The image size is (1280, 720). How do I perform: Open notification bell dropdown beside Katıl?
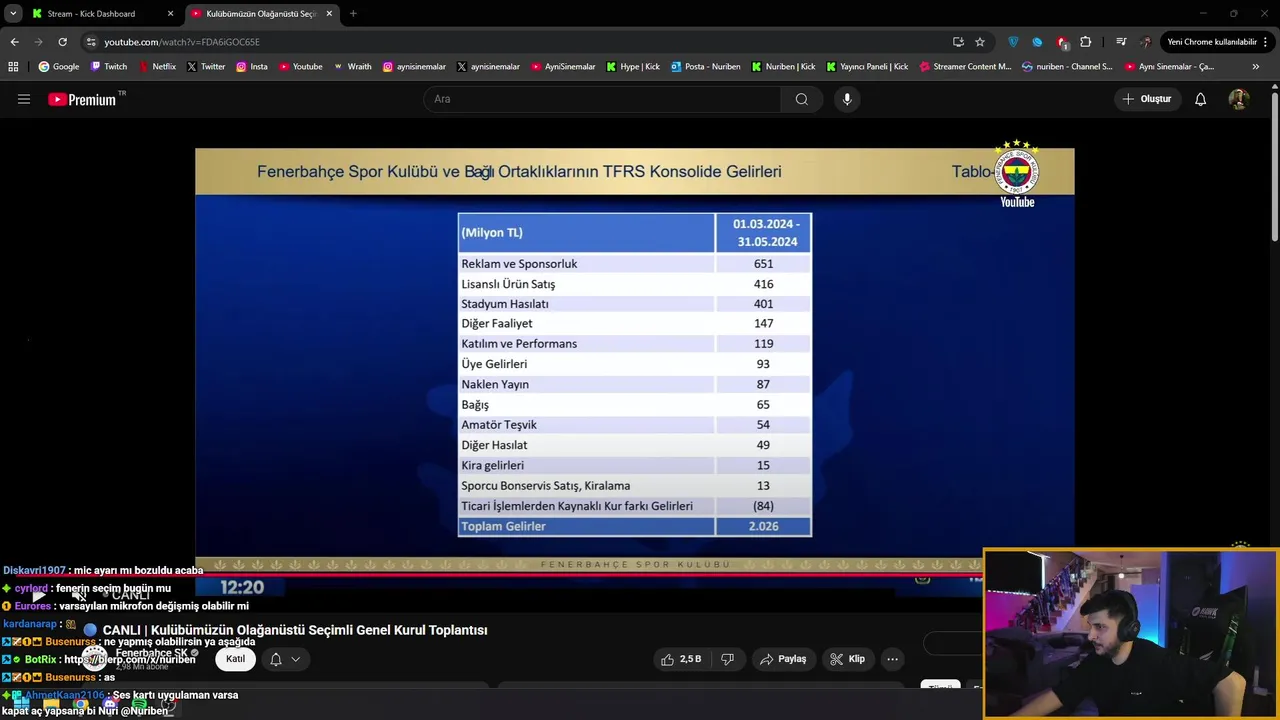point(284,659)
